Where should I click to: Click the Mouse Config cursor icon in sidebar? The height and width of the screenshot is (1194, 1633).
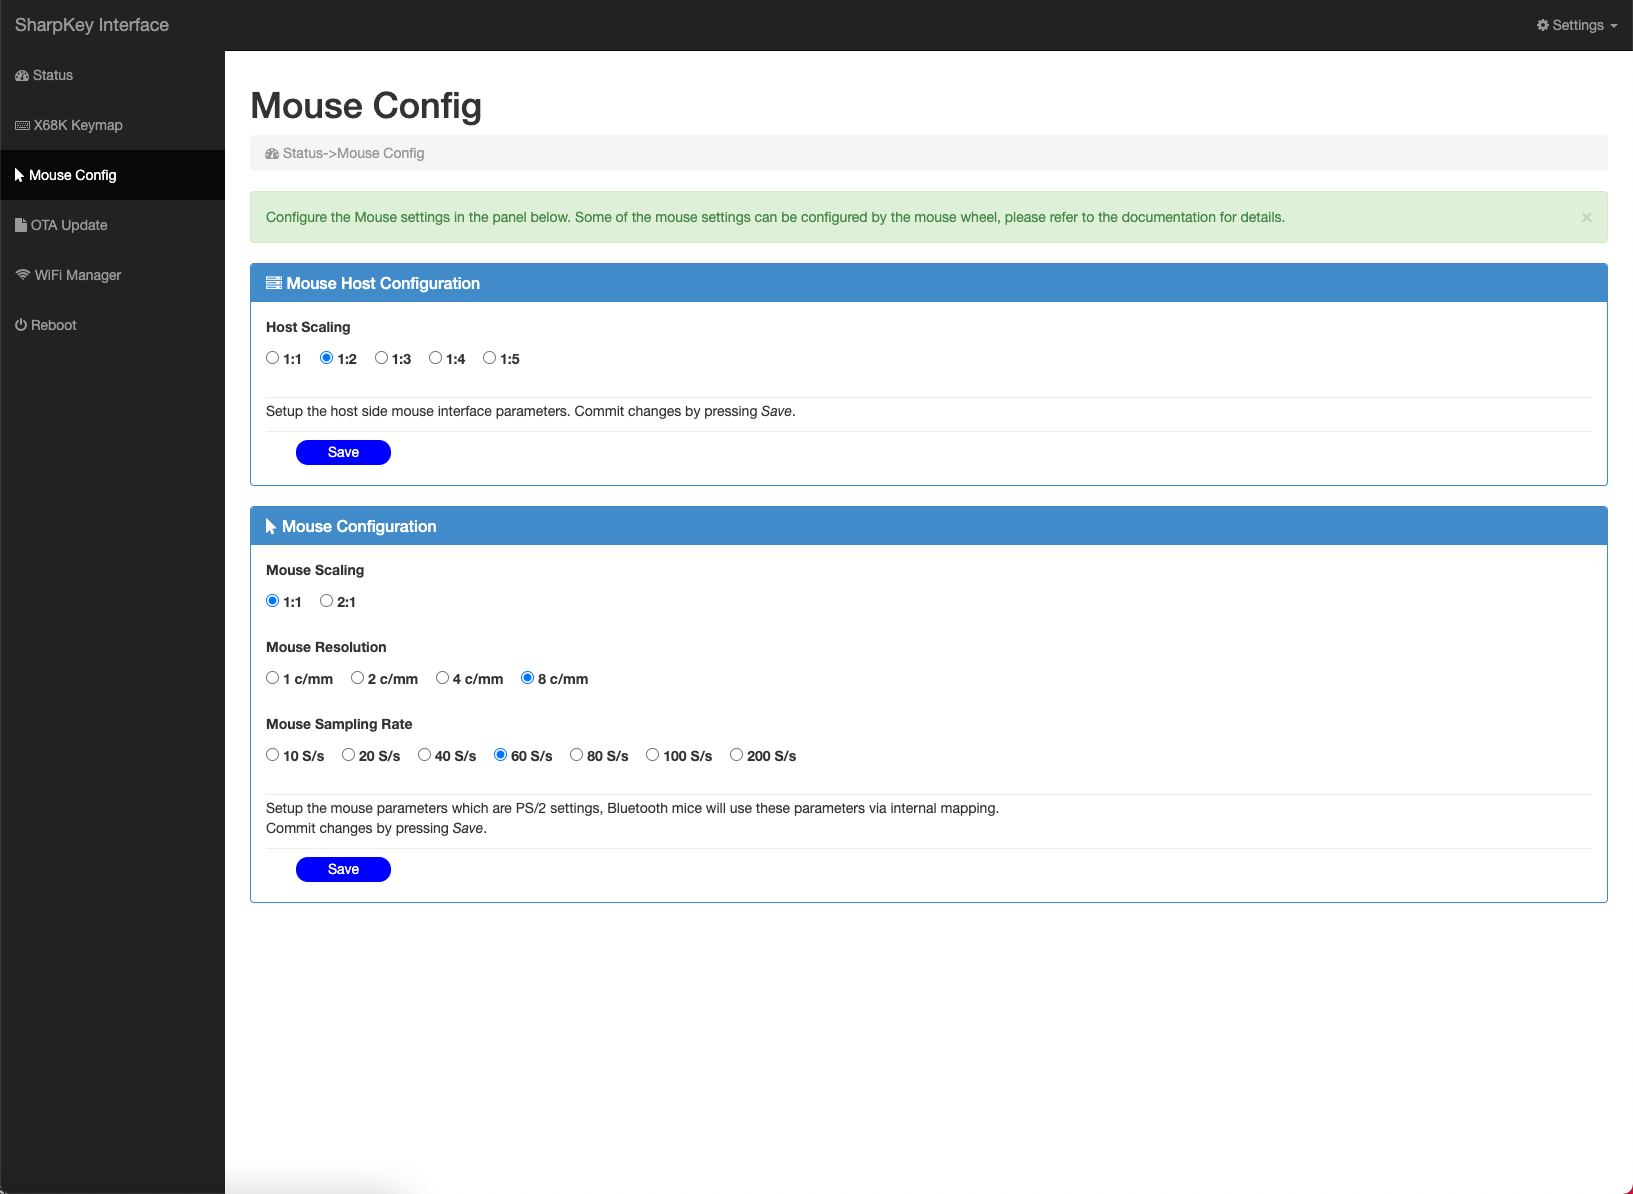pyautogui.click(x=19, y=175)
